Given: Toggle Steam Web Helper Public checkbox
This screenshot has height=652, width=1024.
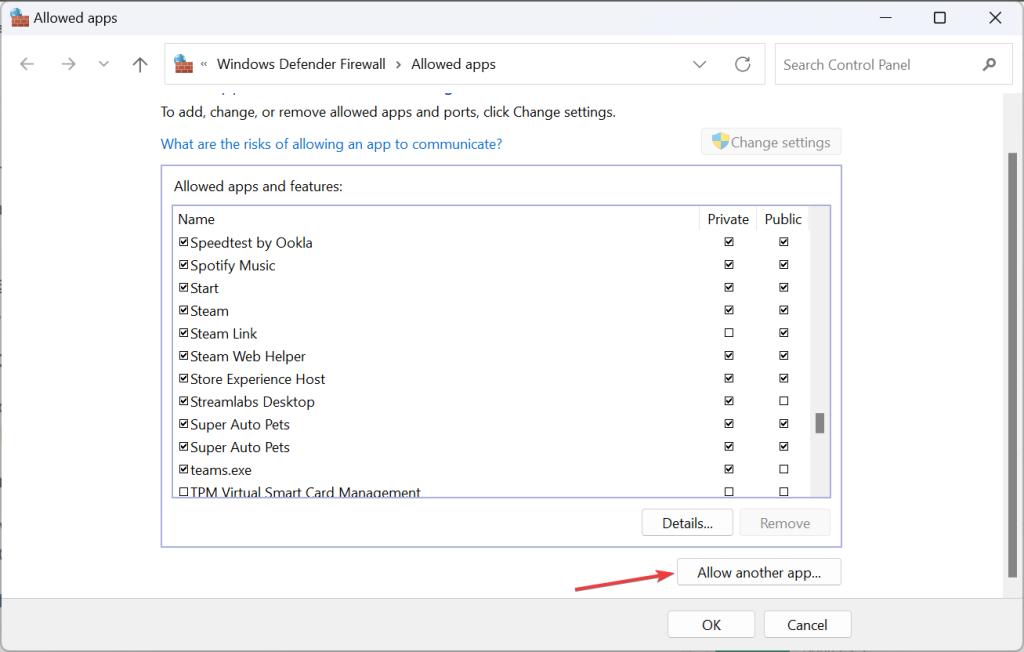Looking at the screenshot, I should pyautogui.click(x=784, y=355).
